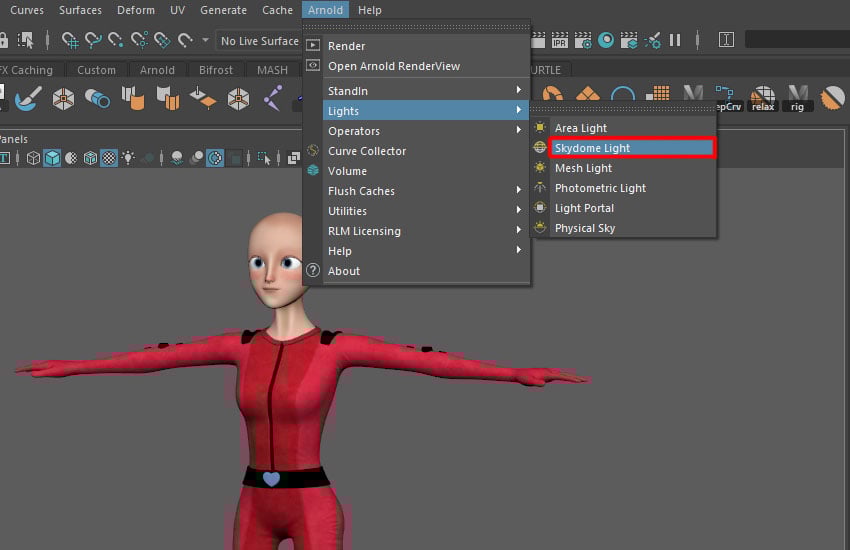Click the IPR render icon

560,41
